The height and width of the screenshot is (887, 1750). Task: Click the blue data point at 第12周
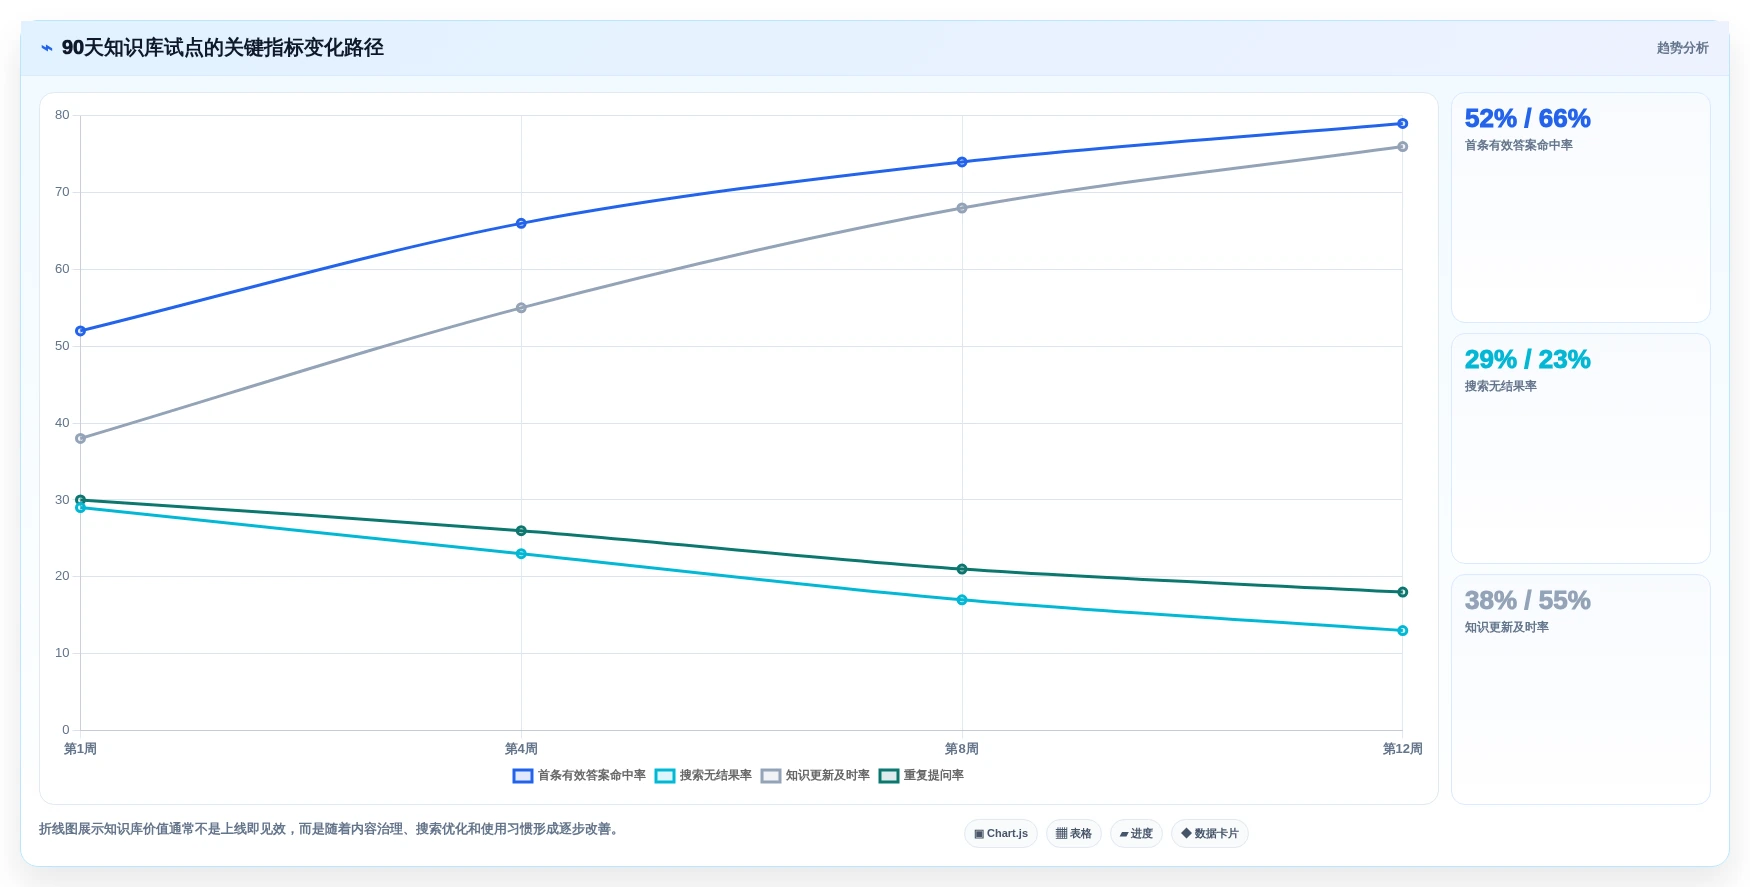point(1402,124)
